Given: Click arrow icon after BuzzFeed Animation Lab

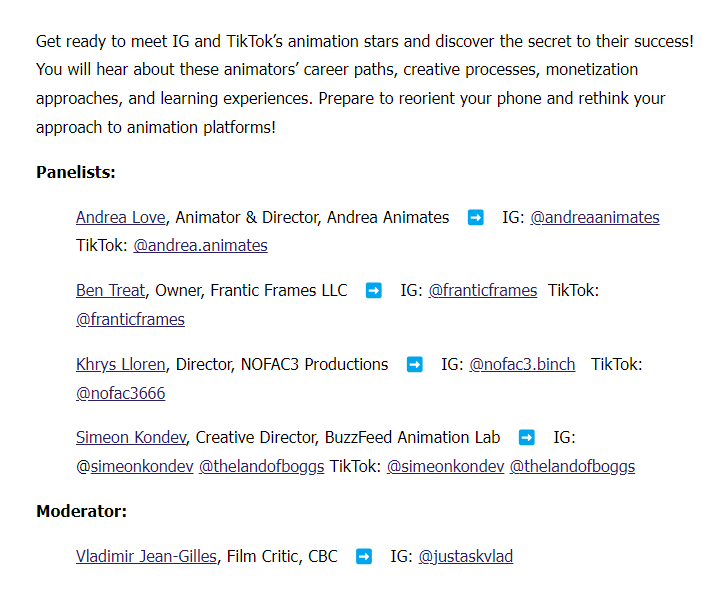Looking at the screenshot, I should click(527, 438).
